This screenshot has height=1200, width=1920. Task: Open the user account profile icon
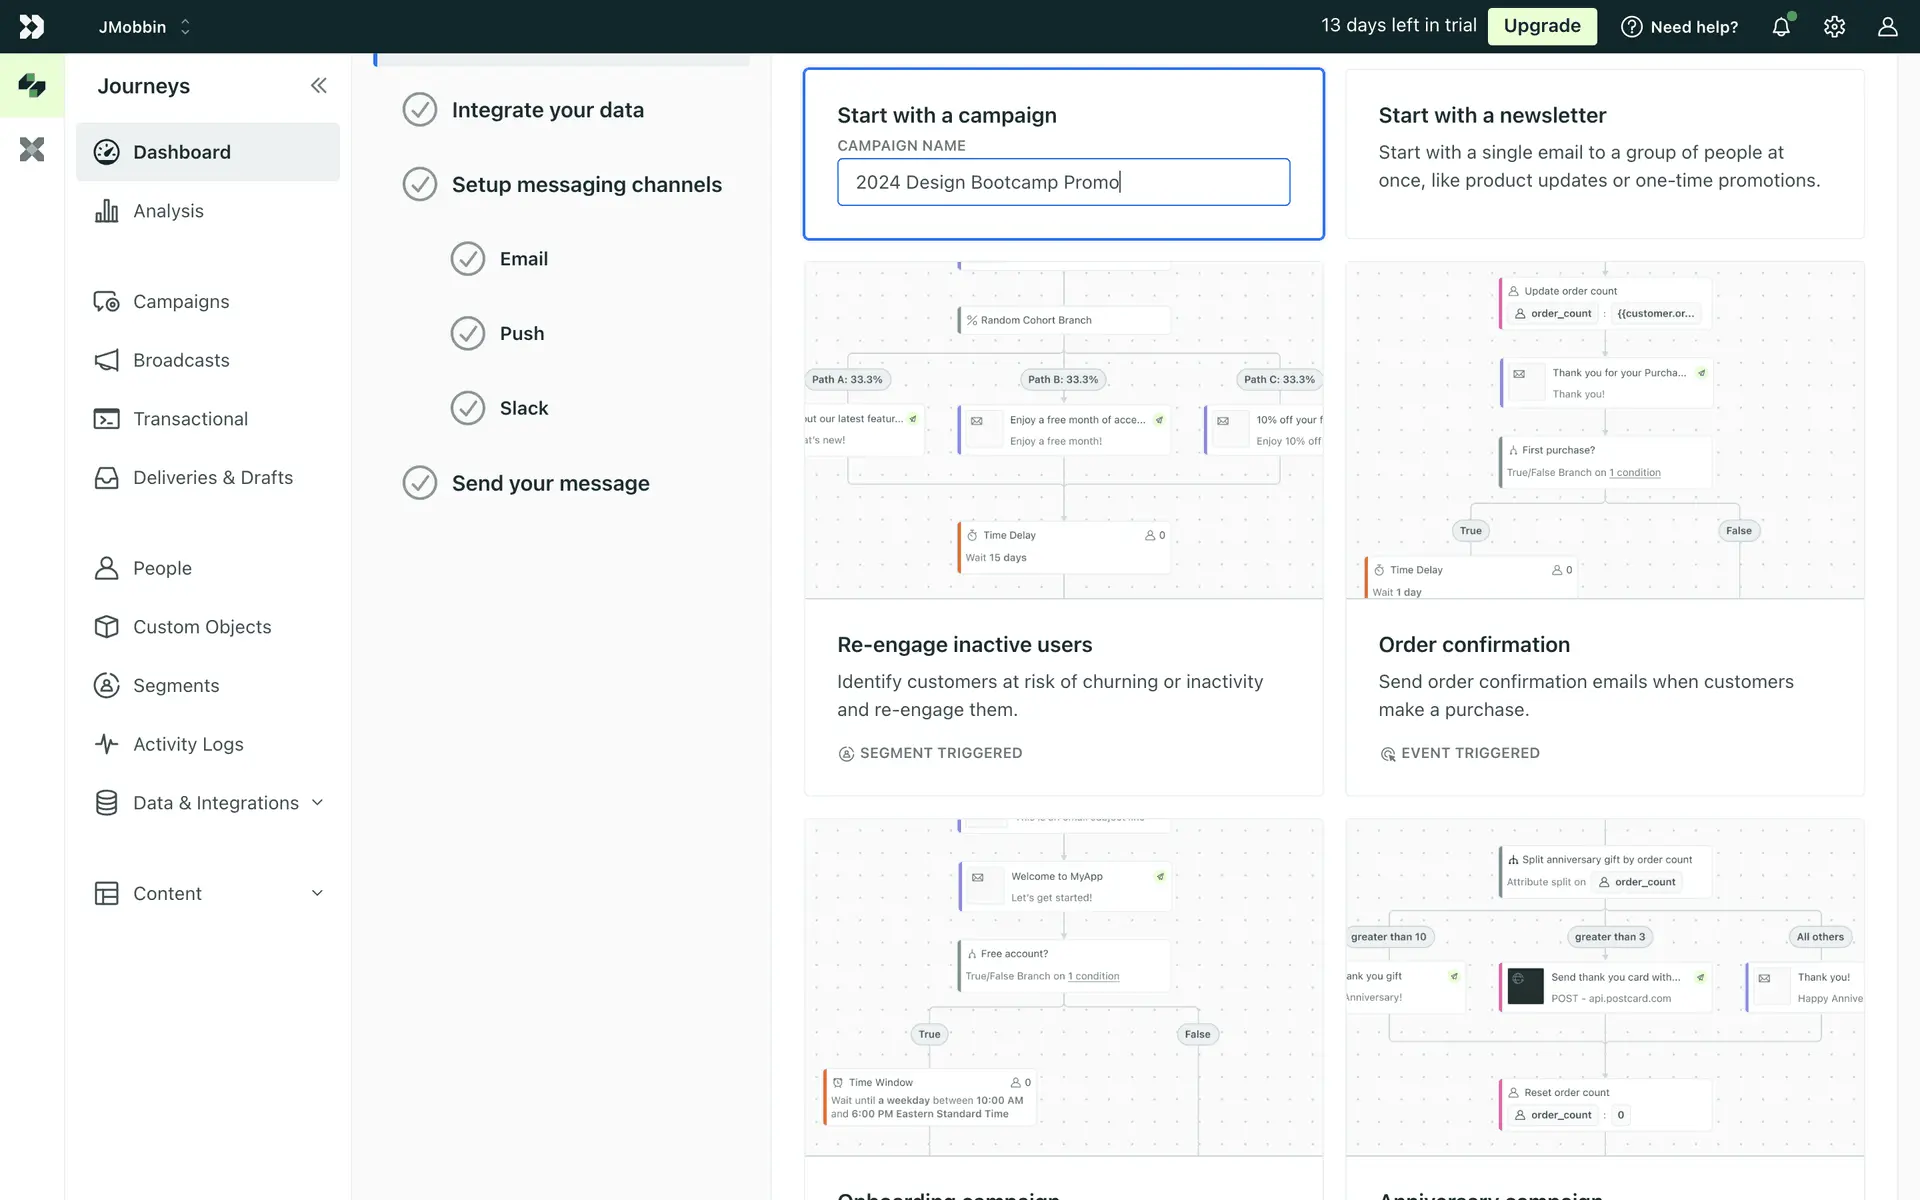point(1887,27)
